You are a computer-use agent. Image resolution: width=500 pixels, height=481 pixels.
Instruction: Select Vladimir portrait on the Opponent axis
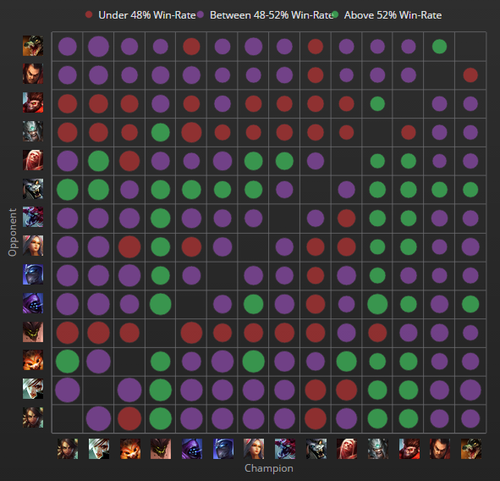point(33,160)
